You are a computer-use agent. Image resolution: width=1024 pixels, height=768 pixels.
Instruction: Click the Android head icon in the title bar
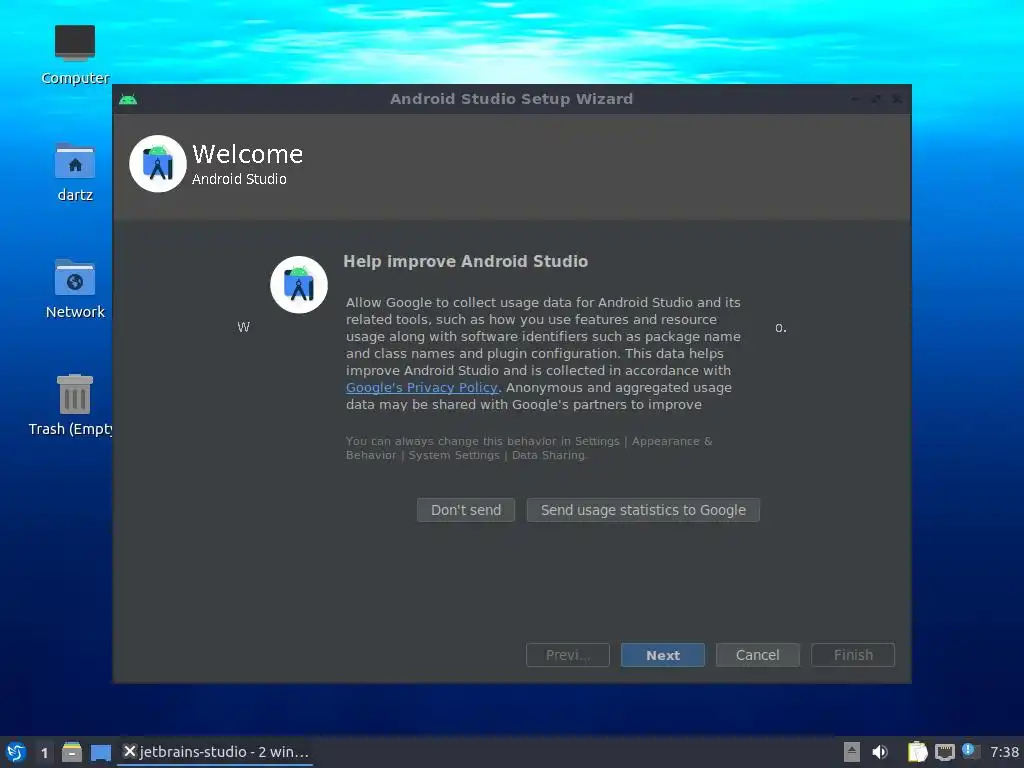pyautogui.click(x=128, y=99)
